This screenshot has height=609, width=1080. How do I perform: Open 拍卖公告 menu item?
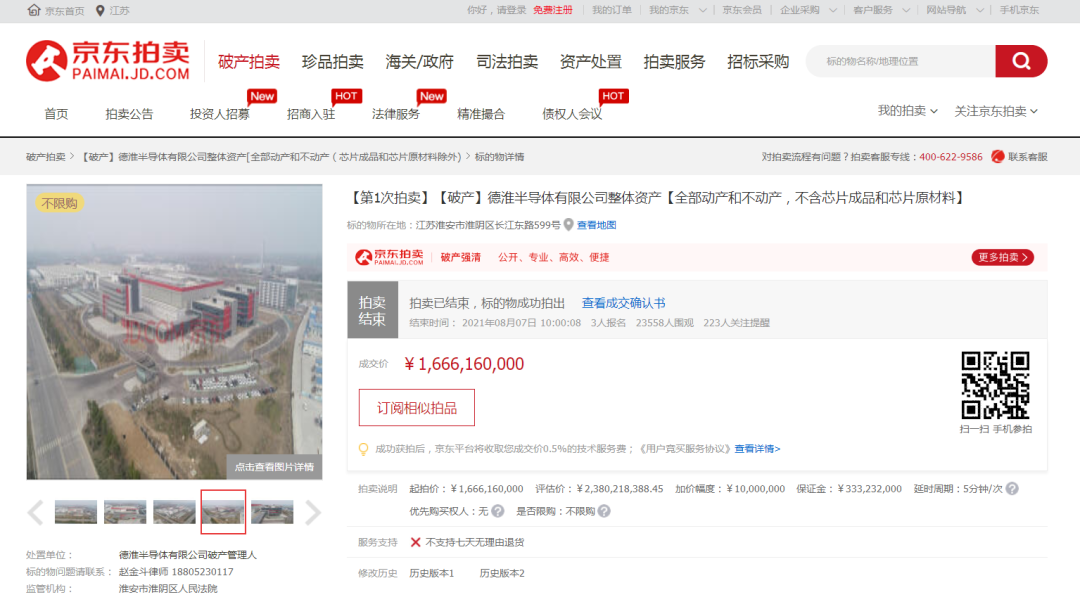pyautogui.click(x=129, y=114)
